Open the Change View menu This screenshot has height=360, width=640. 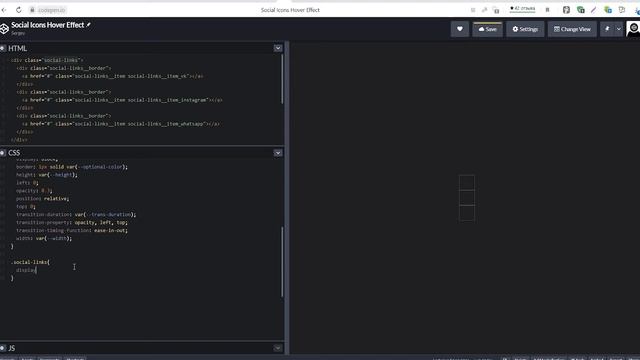tap(572, 29)
